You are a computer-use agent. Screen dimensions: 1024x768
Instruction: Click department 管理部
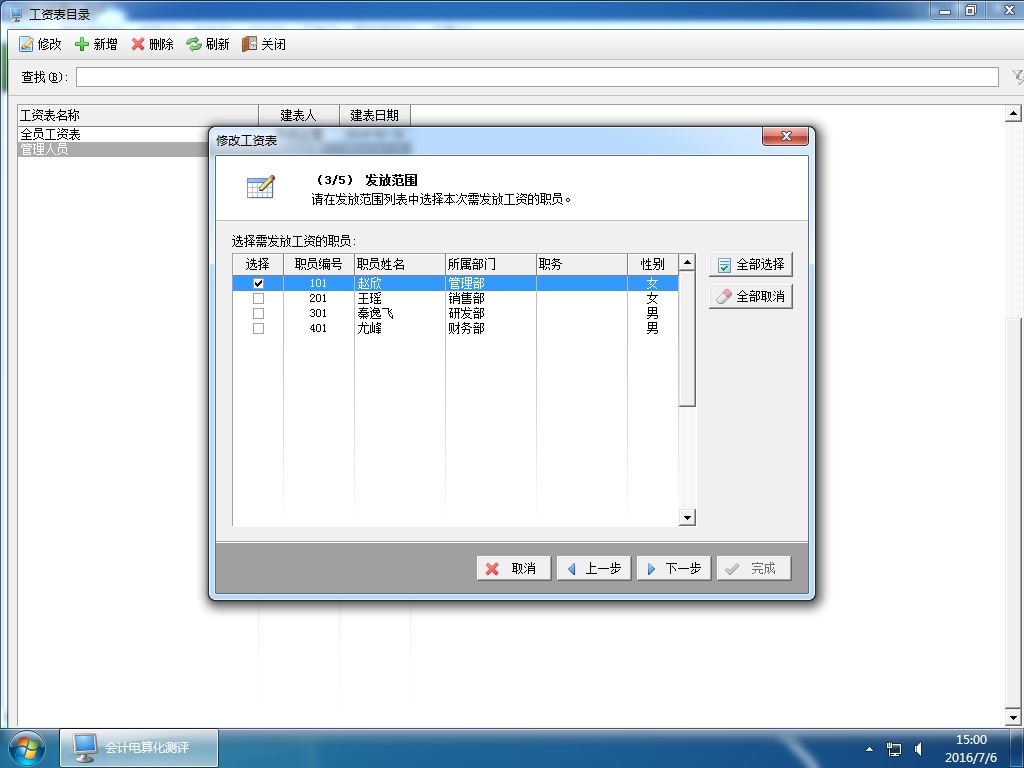pyautogui.click(x=466, y=283)
